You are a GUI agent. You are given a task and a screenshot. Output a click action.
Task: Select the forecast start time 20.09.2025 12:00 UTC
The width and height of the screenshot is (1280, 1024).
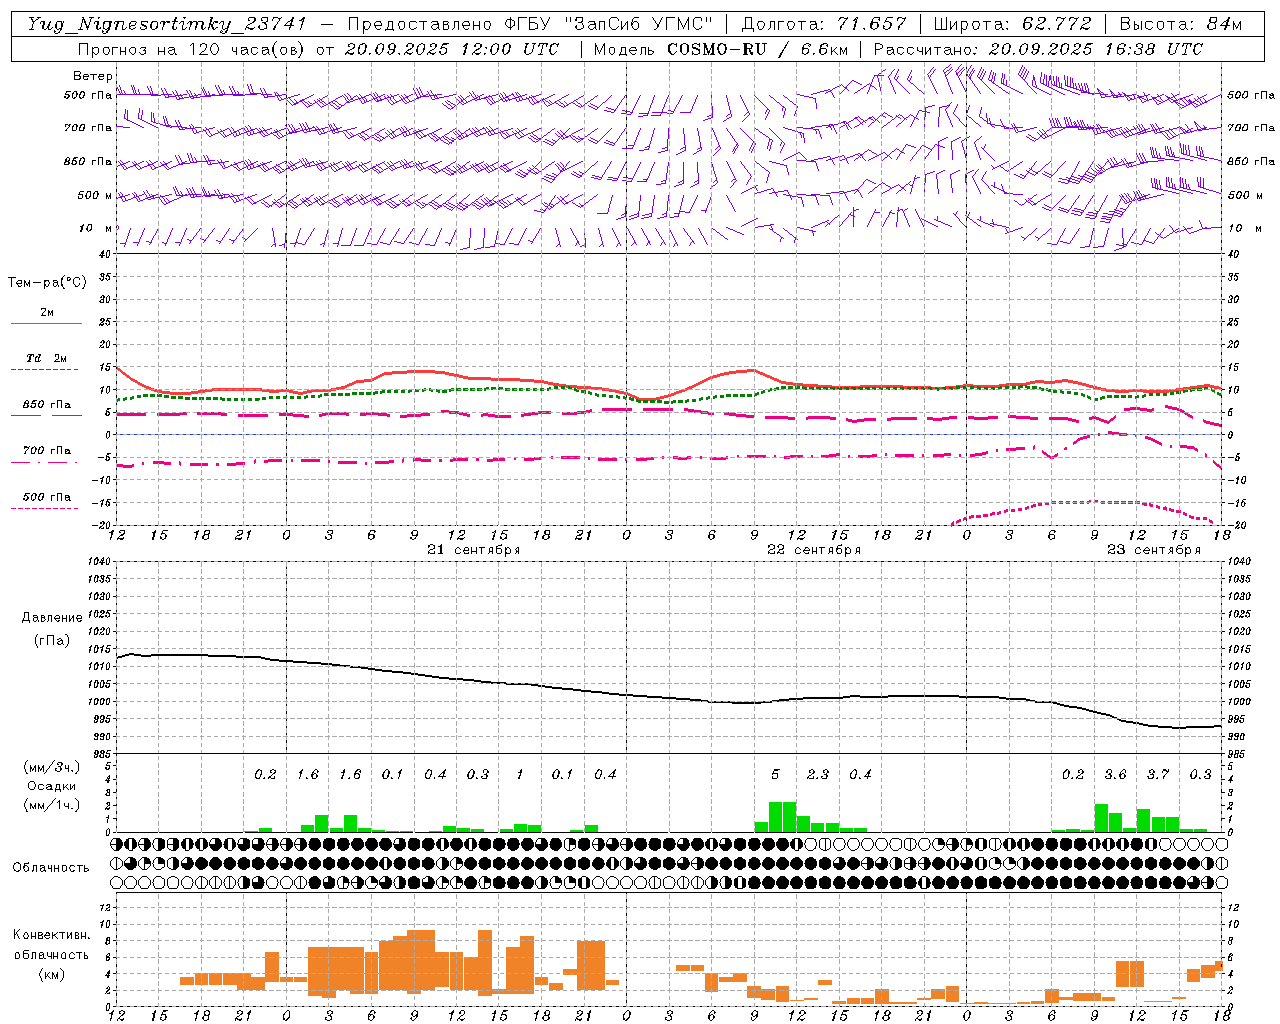(452, 49)
